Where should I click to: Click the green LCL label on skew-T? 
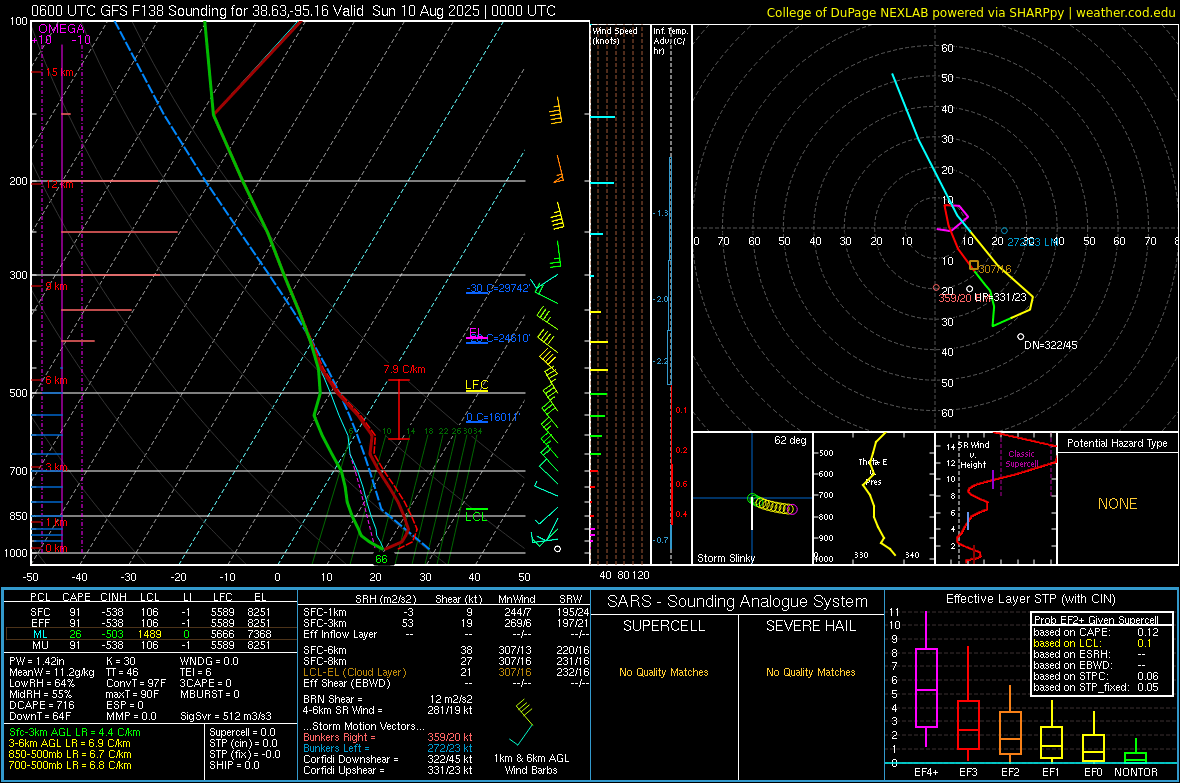tap(476, 516)
